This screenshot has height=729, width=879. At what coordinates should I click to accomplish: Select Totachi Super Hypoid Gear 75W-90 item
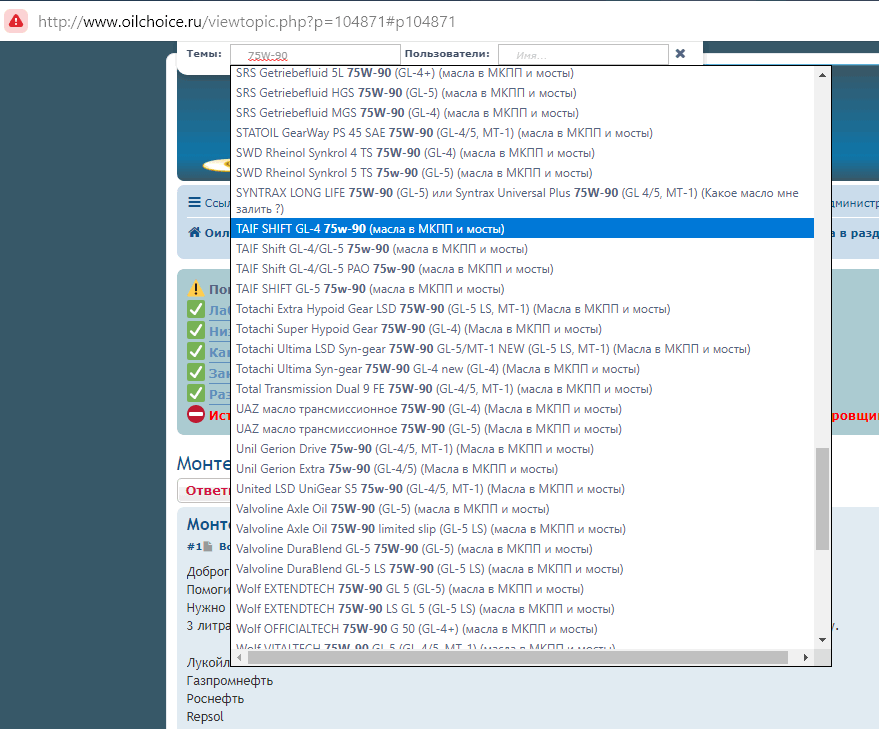coord(522,329)
